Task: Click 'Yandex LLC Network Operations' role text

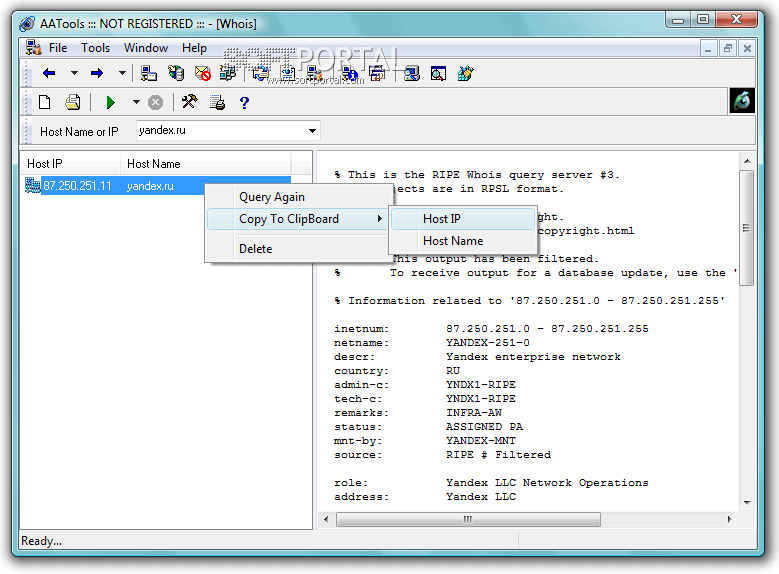Action: pyautogui.click(x=547, y=482)
